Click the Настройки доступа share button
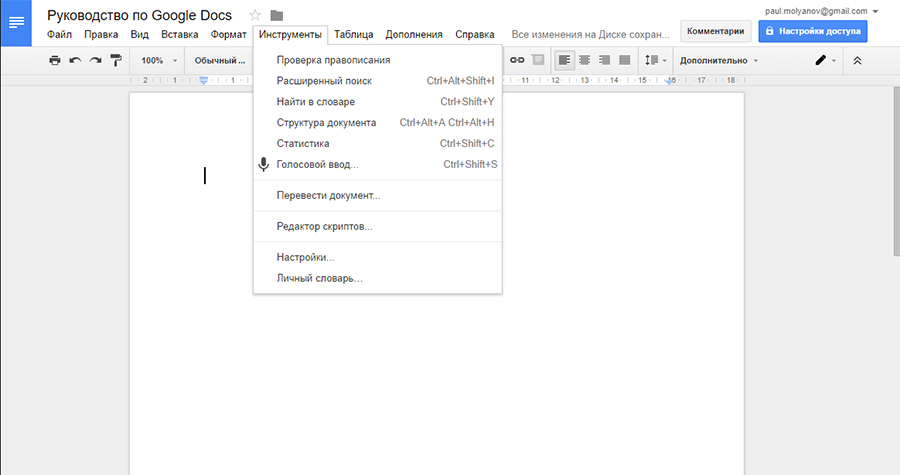This screenshot has height=475, width=900. pos(813,31)
